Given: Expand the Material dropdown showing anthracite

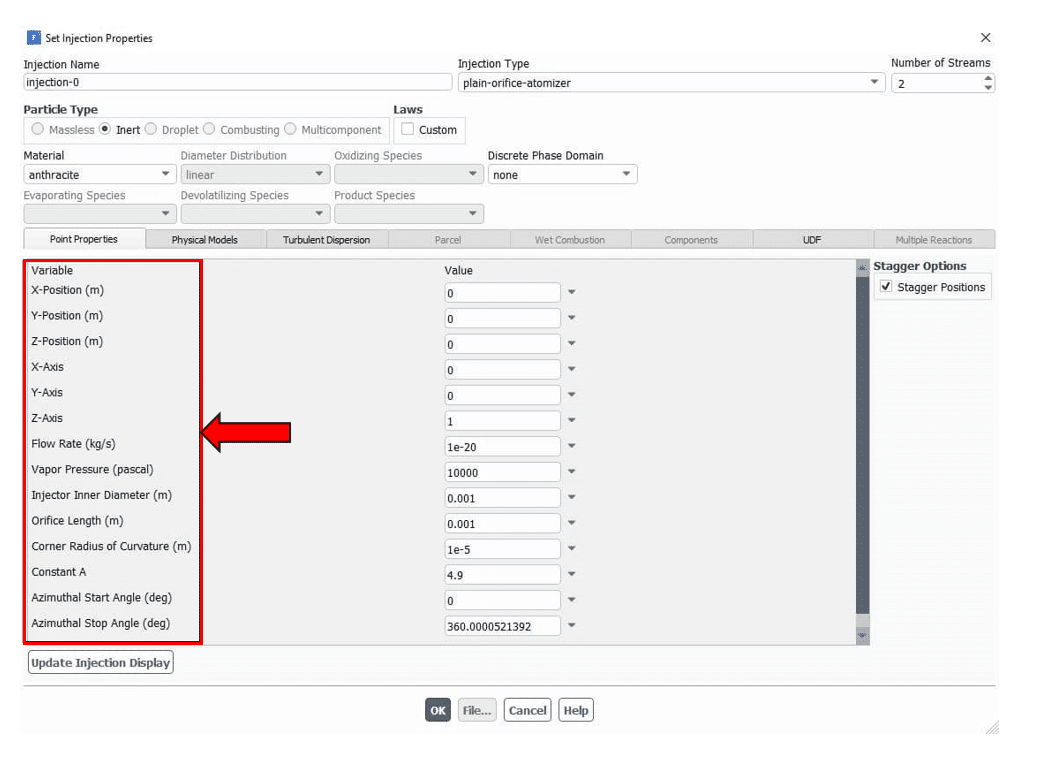Looking at the screenshot, I should [99, 175].
